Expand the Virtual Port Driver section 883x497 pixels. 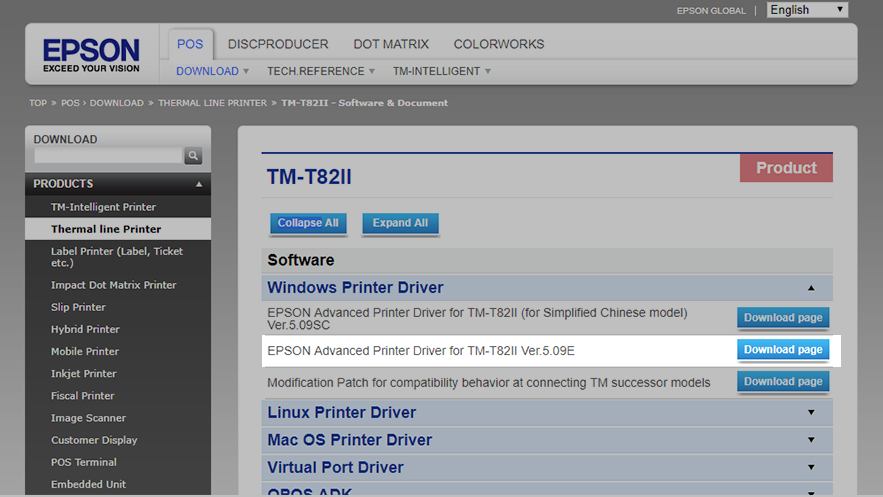[811, 467]
